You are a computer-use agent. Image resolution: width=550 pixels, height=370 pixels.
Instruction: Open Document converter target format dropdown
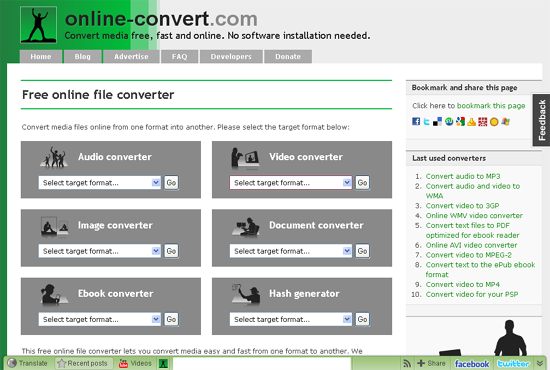[x=291, y=251]
